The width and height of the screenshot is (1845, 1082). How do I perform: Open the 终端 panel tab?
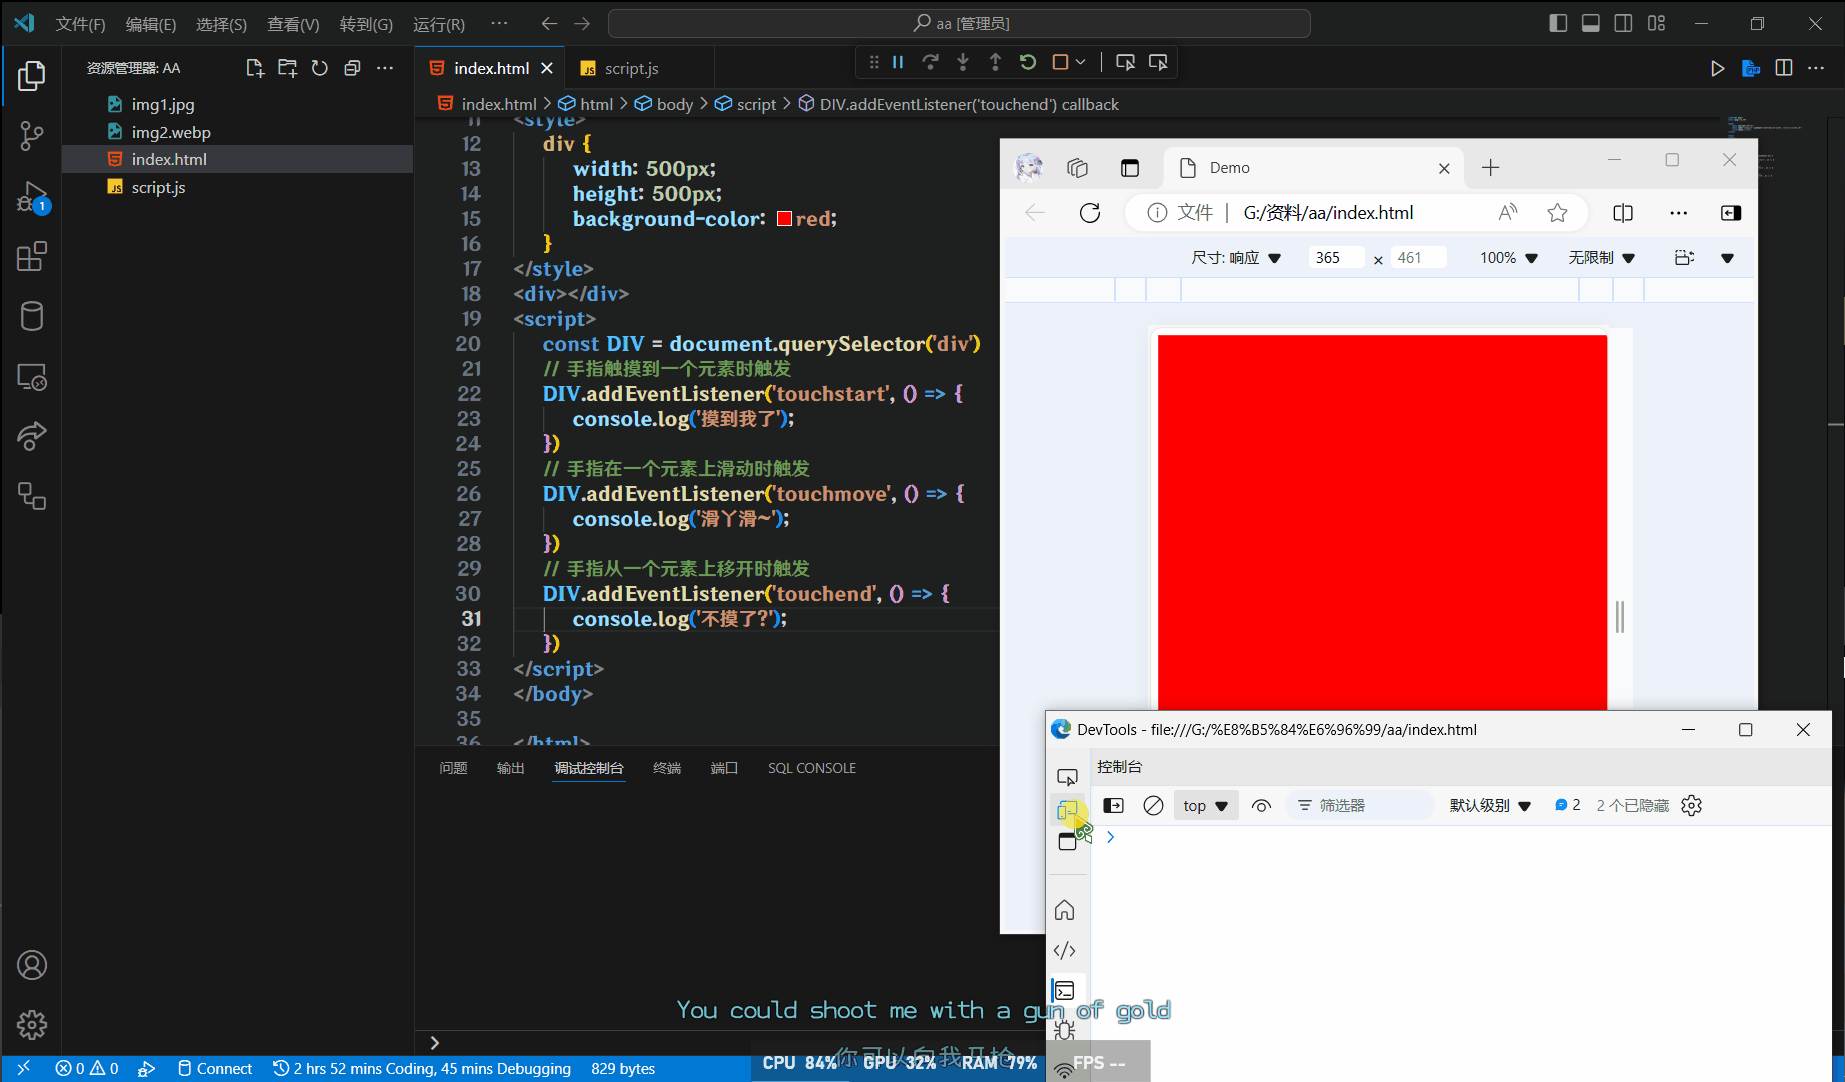point(666,768)
